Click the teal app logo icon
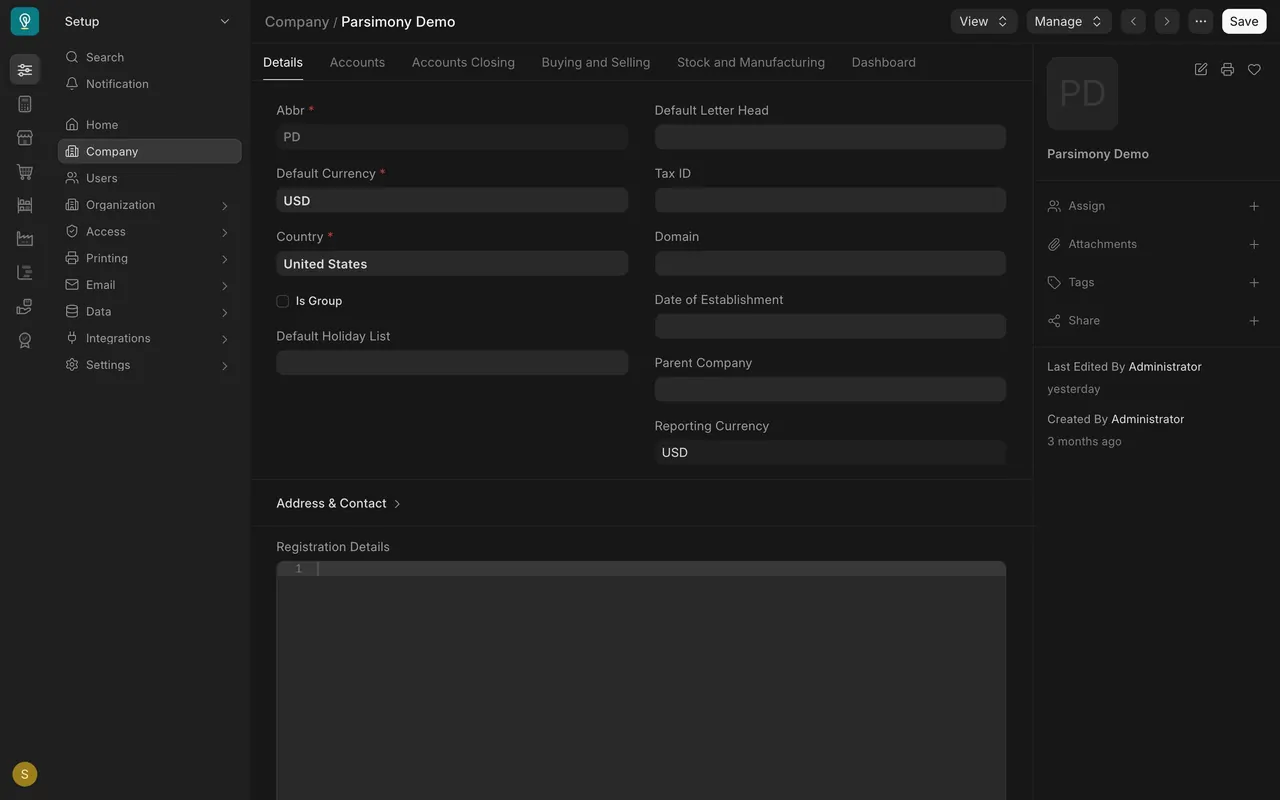Screen dimensions: 1280x800 pyautogui.click(x=25, y=21)
